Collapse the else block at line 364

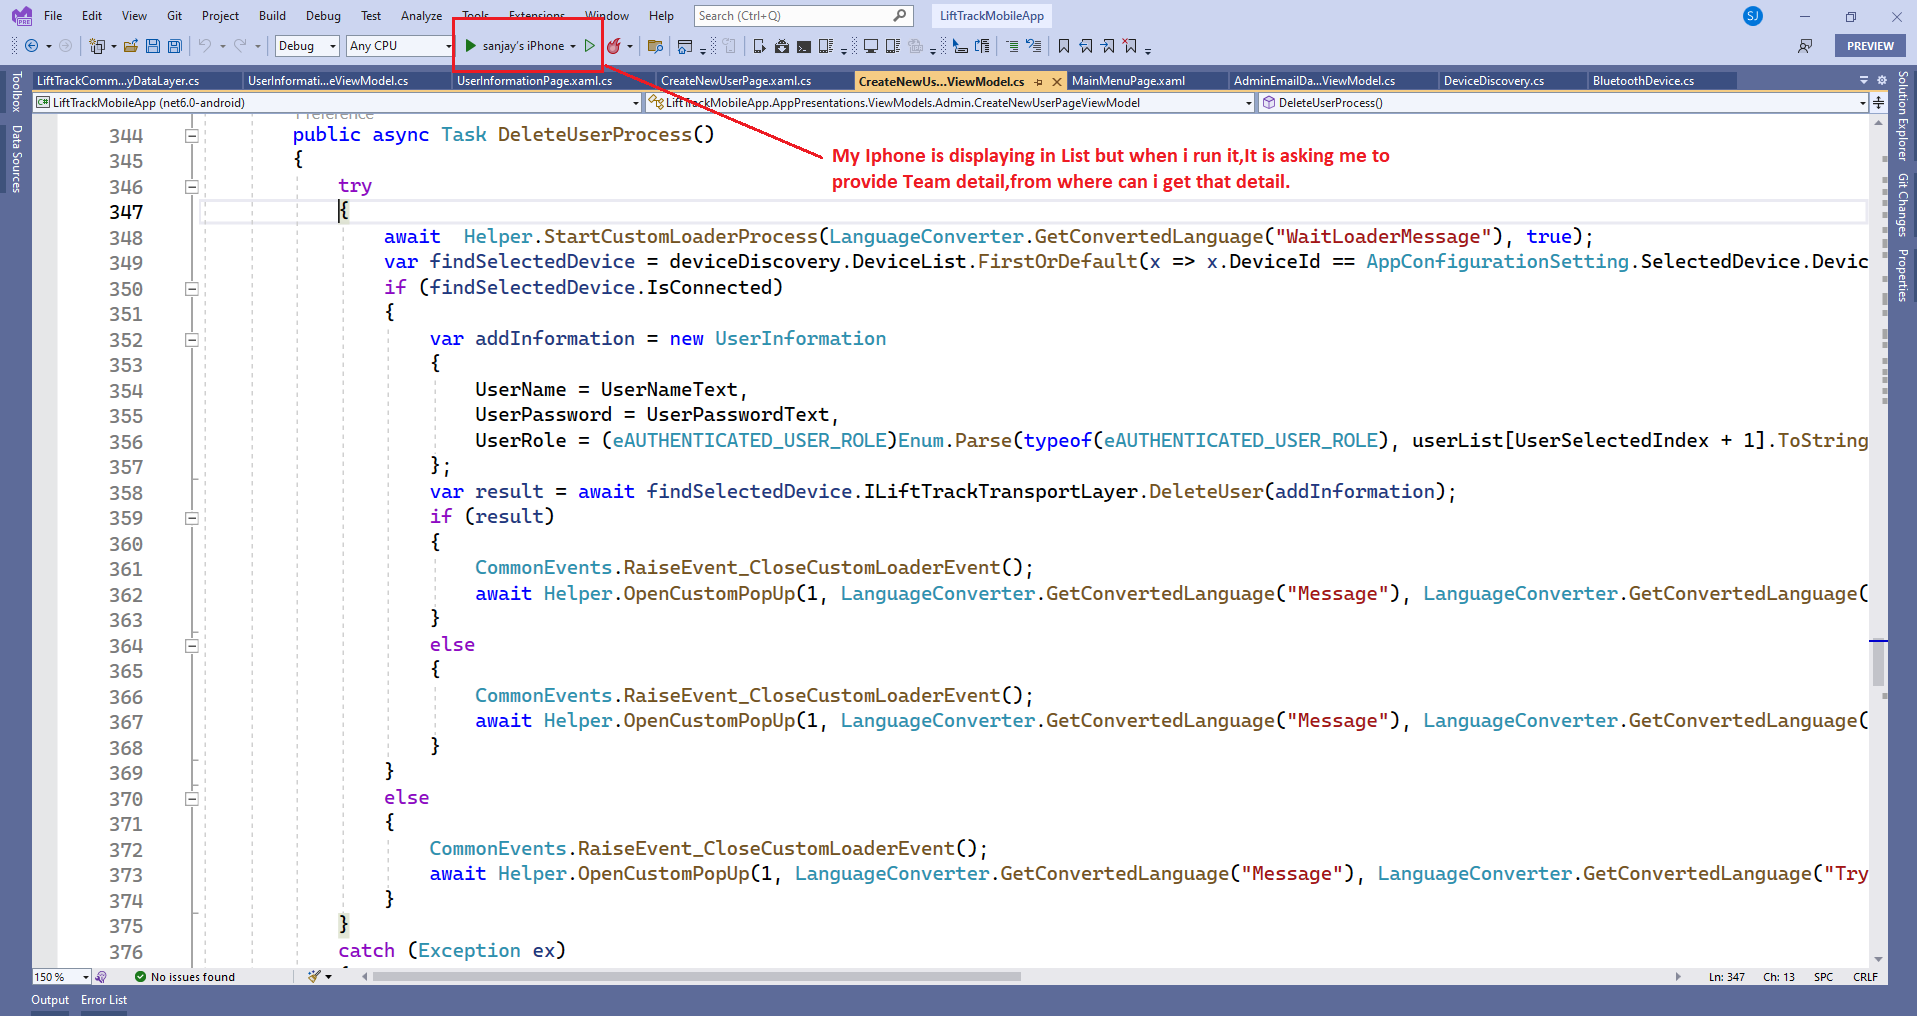(x=191, y=646)
